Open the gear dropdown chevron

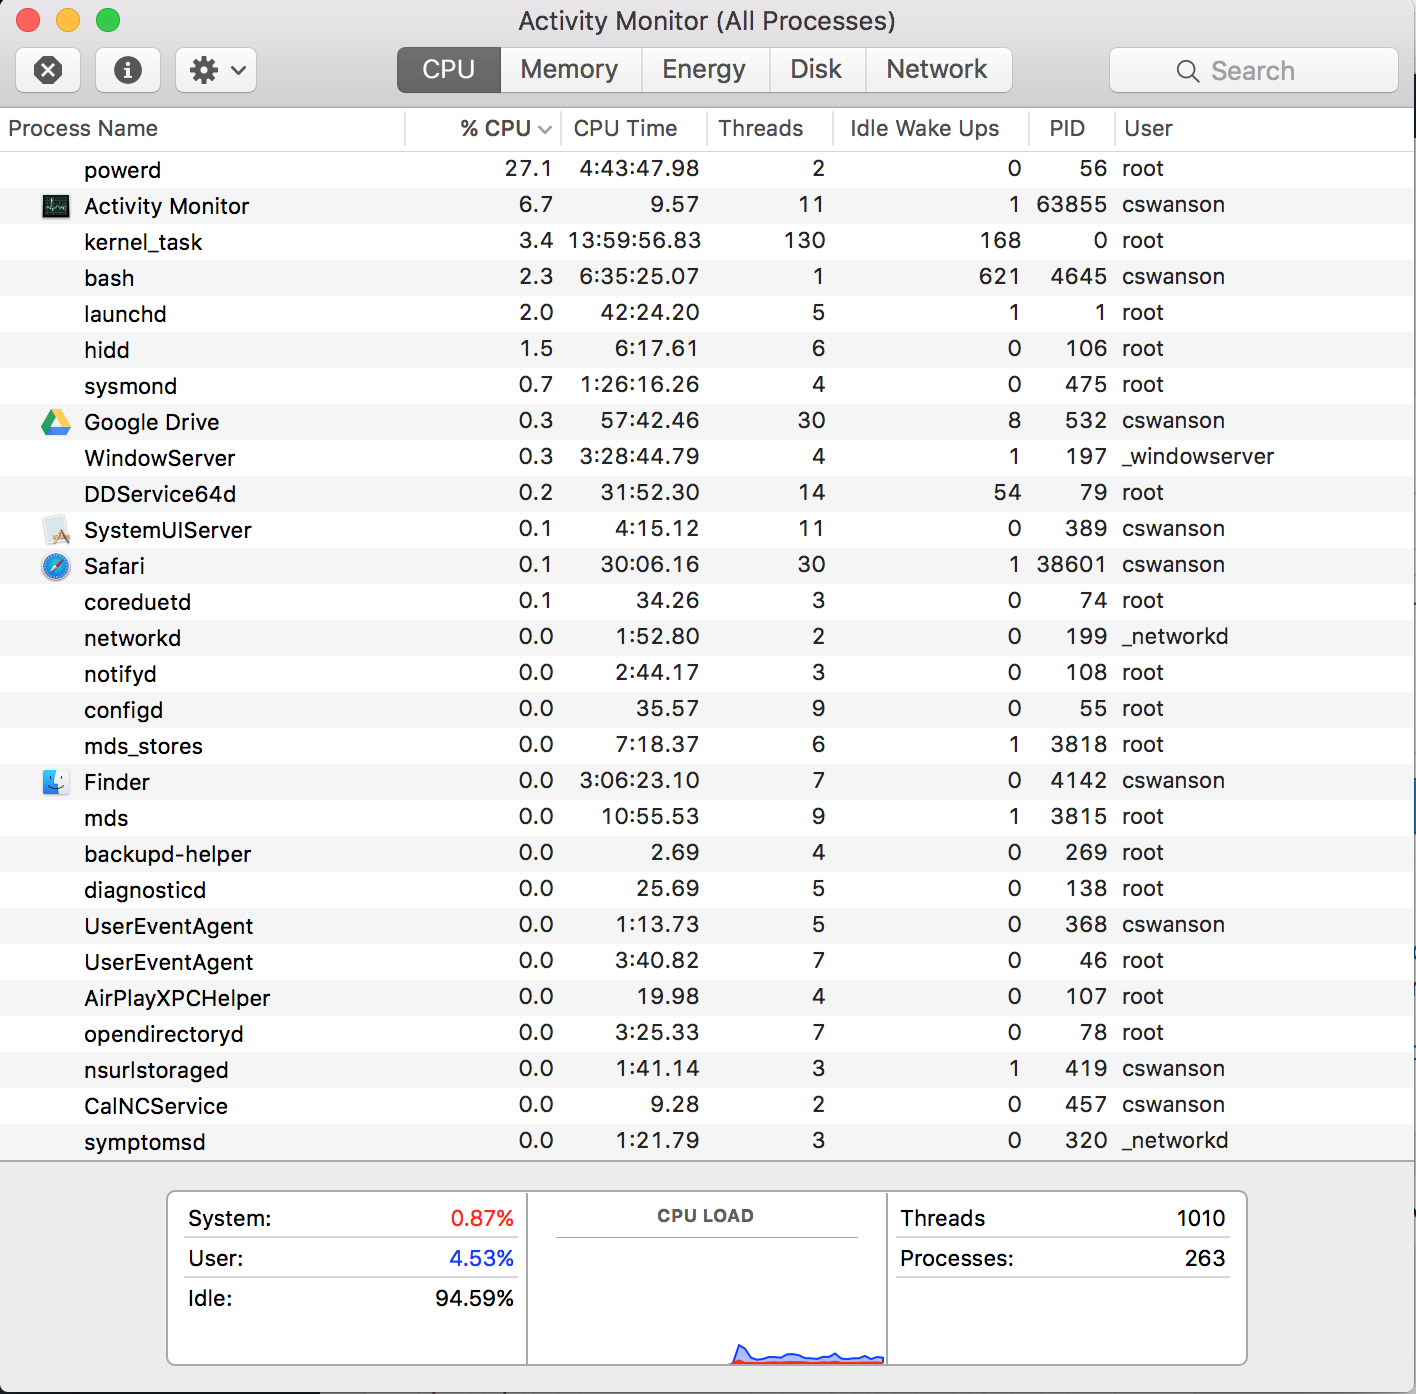click(x=236, y=70)
